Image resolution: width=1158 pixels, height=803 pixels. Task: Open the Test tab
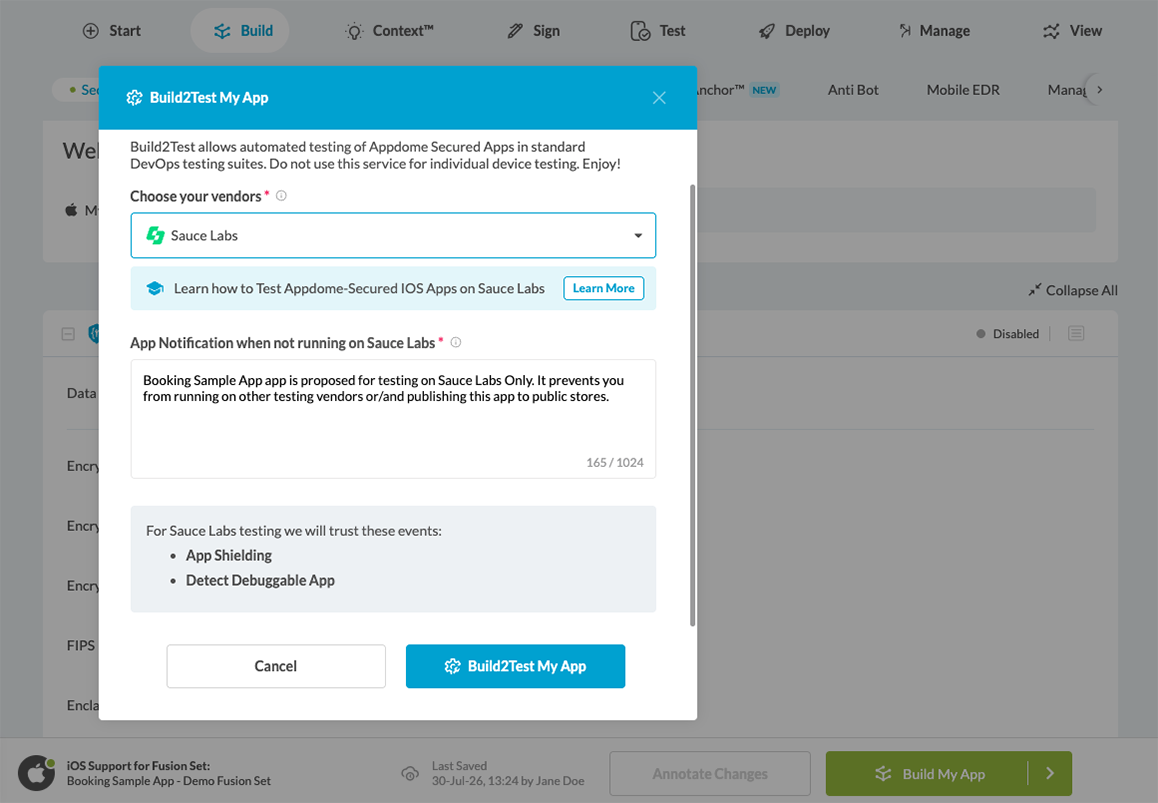tap(658, 31)
